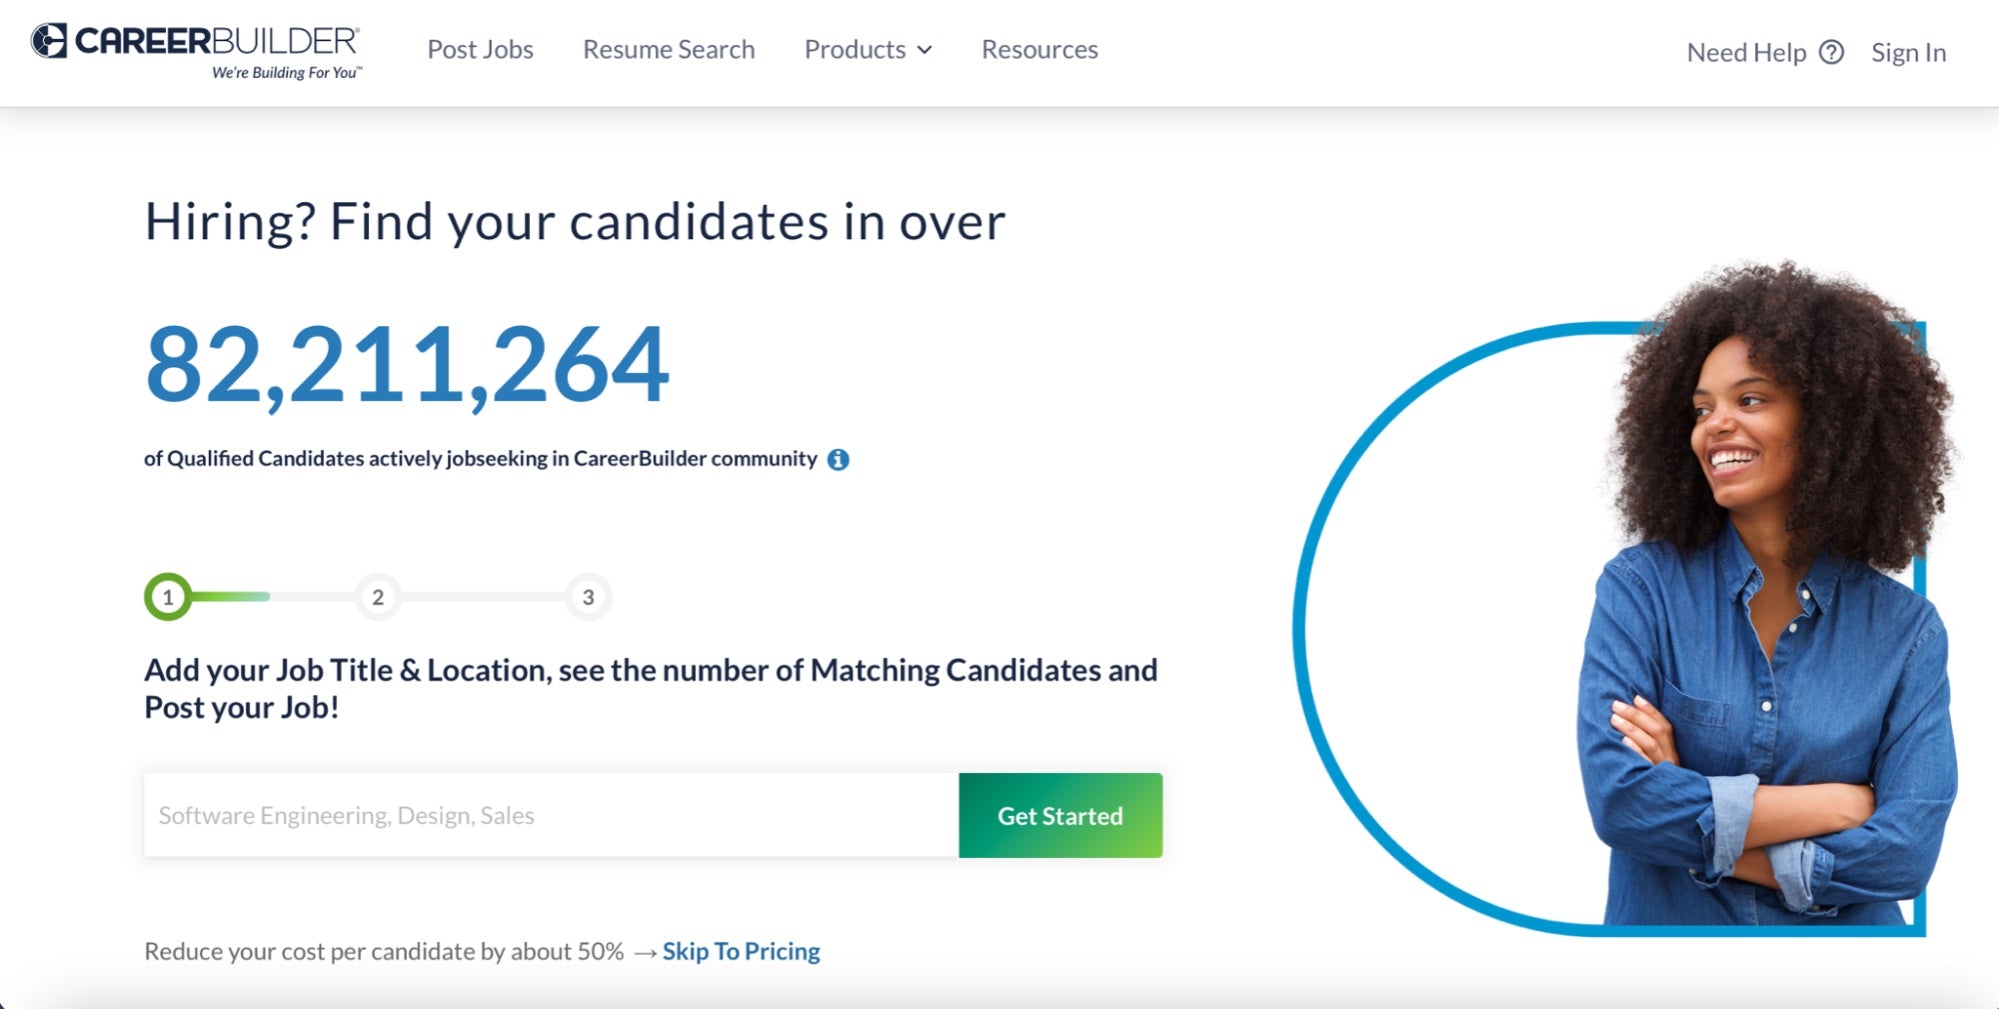Sign In to the account
Screen dimensions: 1999x1010
(x=1908, y=52)
